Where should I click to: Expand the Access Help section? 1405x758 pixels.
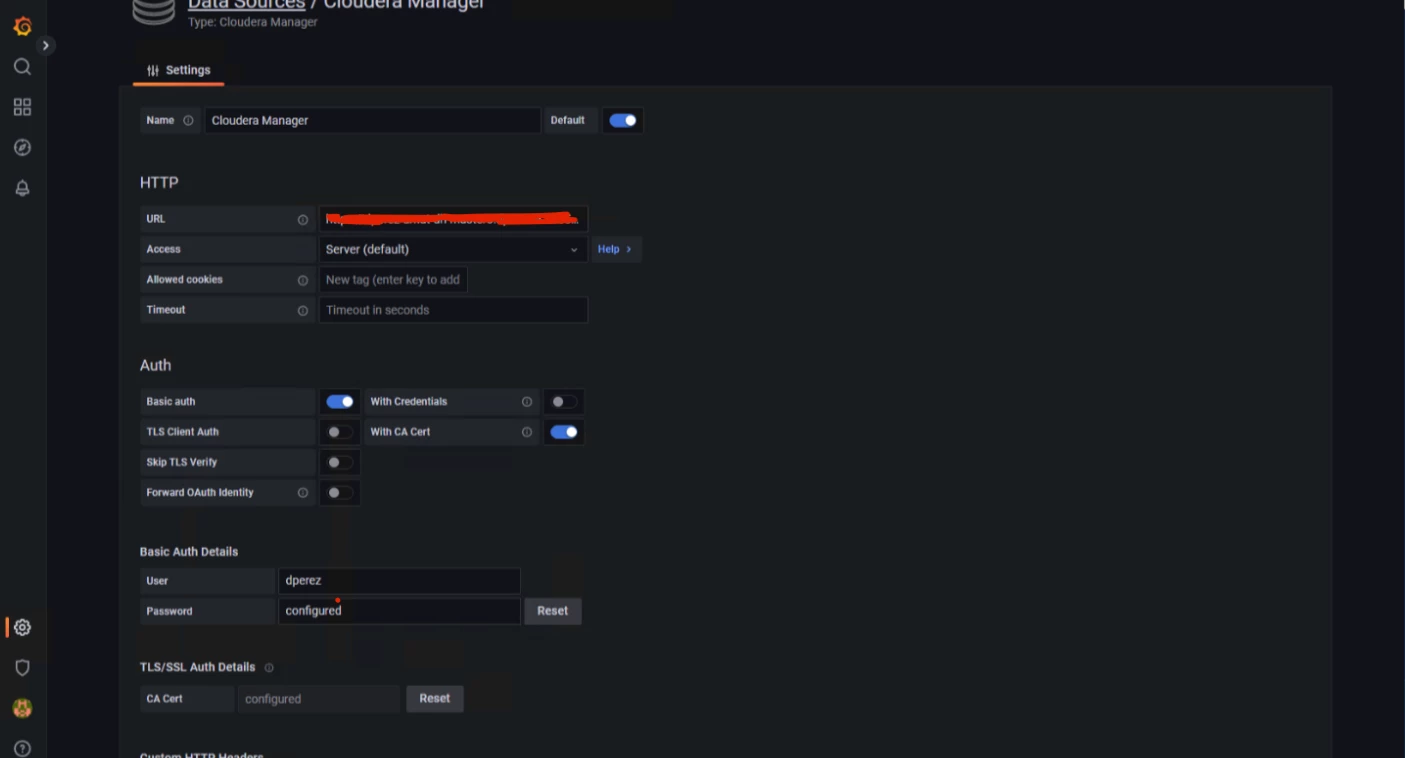pos(615,249)
